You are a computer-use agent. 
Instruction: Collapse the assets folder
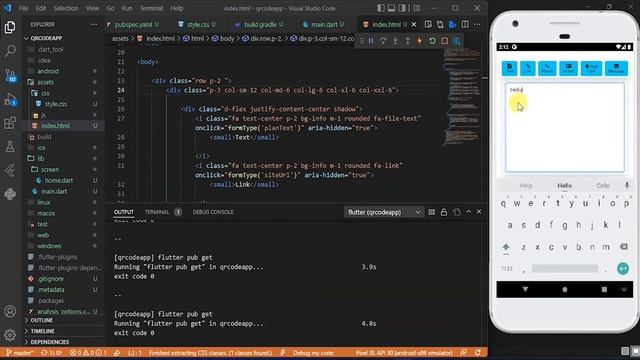(63, 82)
